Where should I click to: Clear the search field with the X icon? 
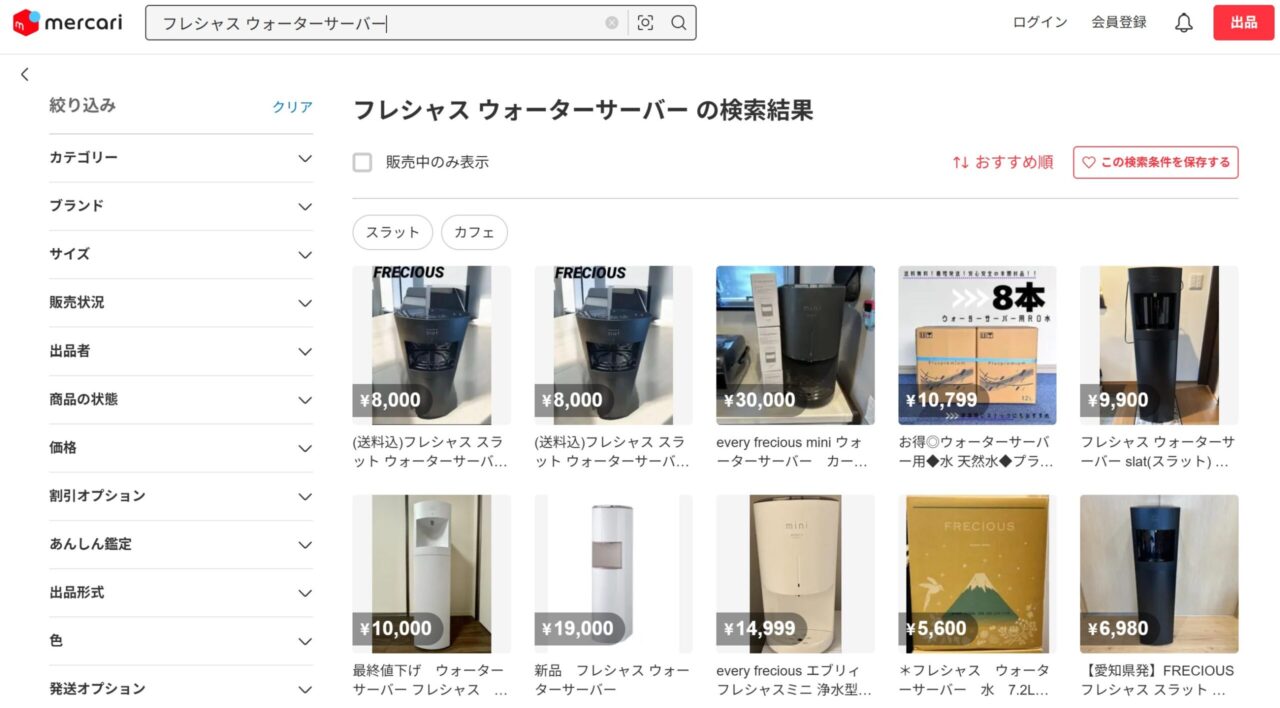(x=612, y=23)
